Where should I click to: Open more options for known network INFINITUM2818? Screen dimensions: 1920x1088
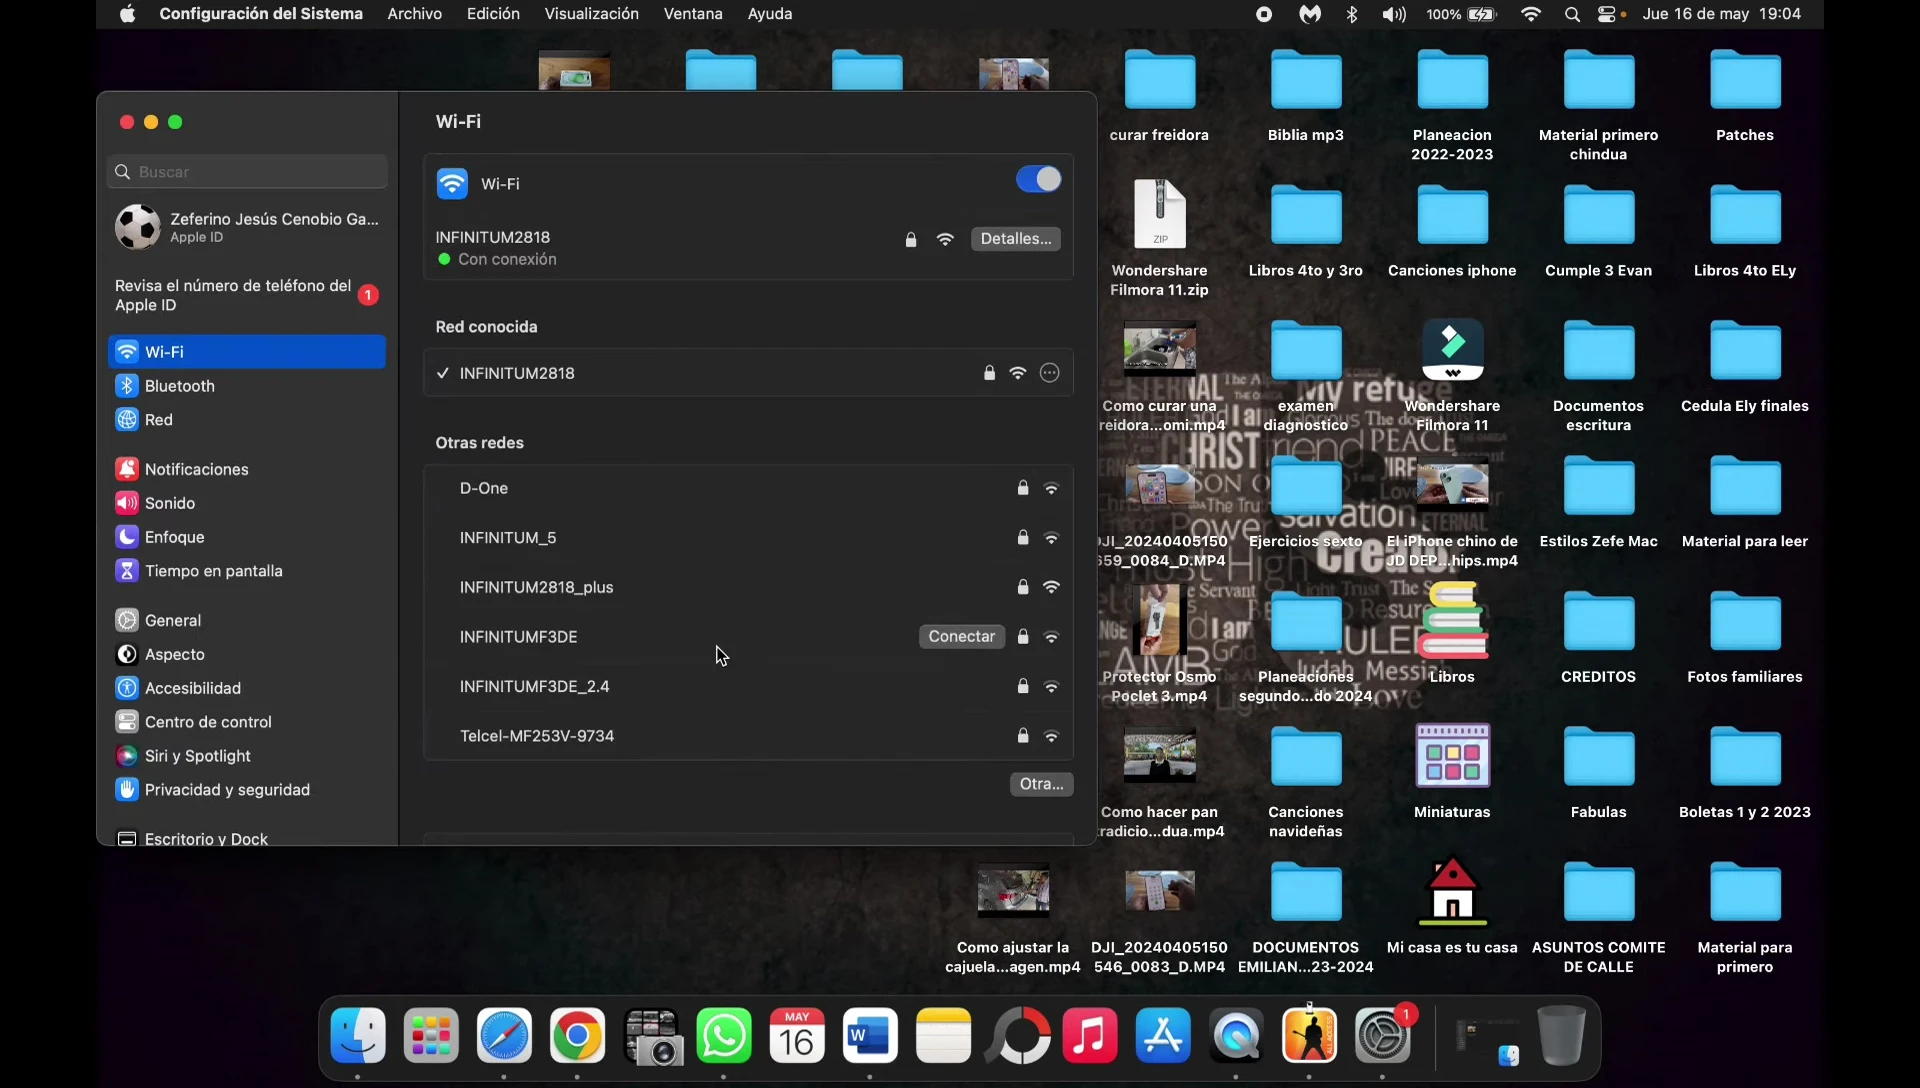coord(1049,373)
